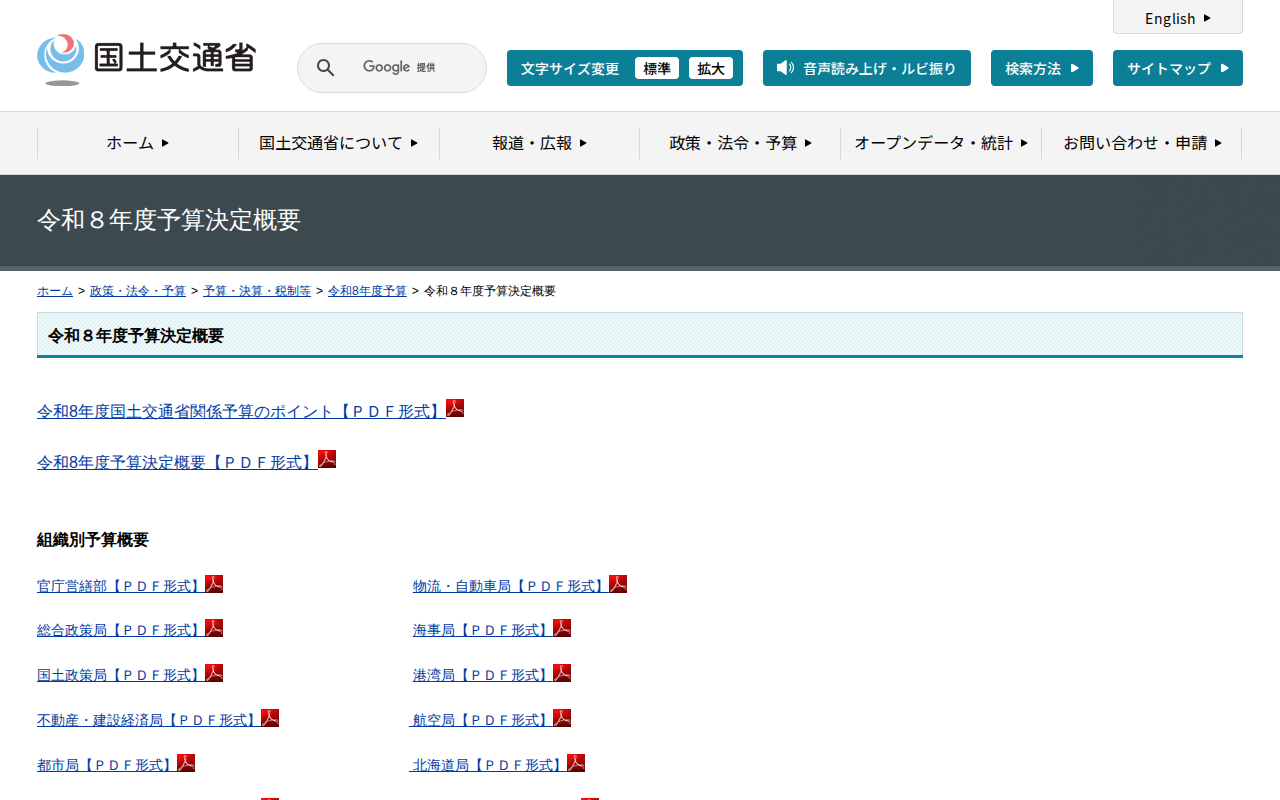The height and width of the screenshot is (800, 1280).
Task: Switch site language to English
Action: [1178, 18]
